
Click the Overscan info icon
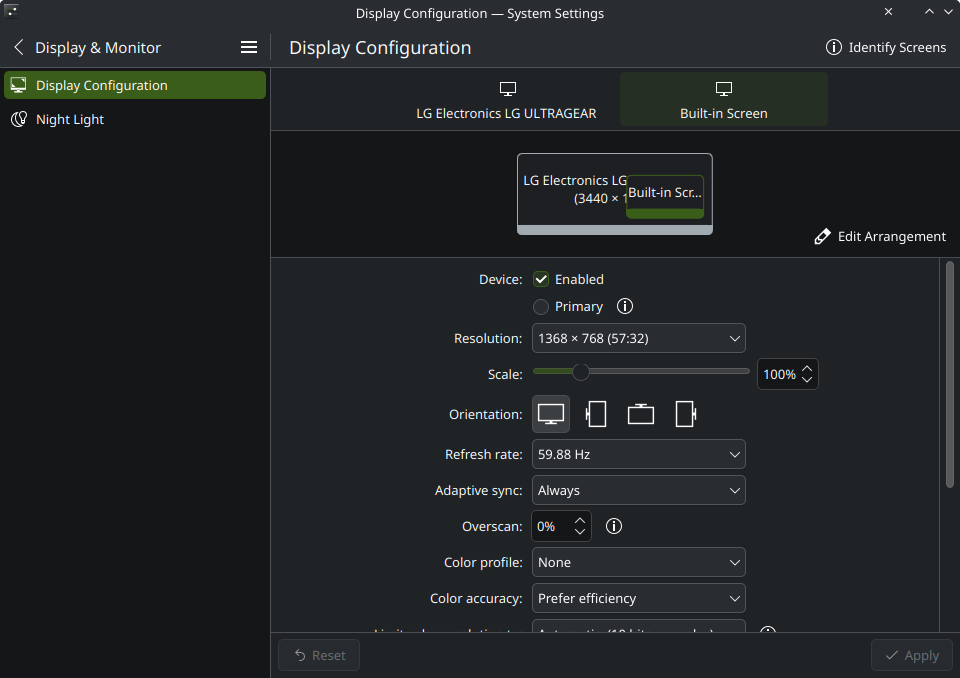coord(613,526)
